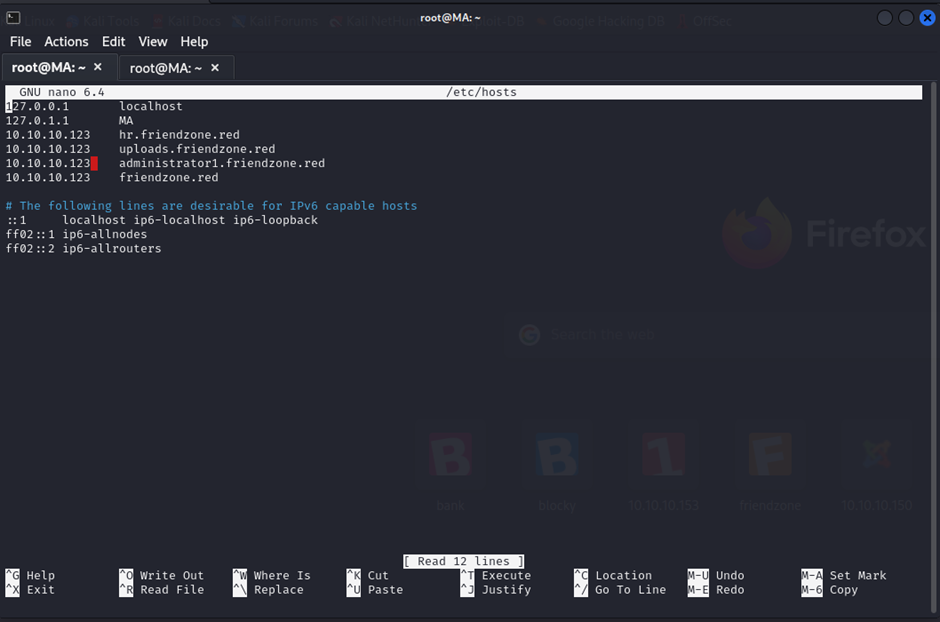Image resolution: width=940 pixels, height=622 pixels.
Task: Click the IPv6 comment line
Action: coord(211,205)
